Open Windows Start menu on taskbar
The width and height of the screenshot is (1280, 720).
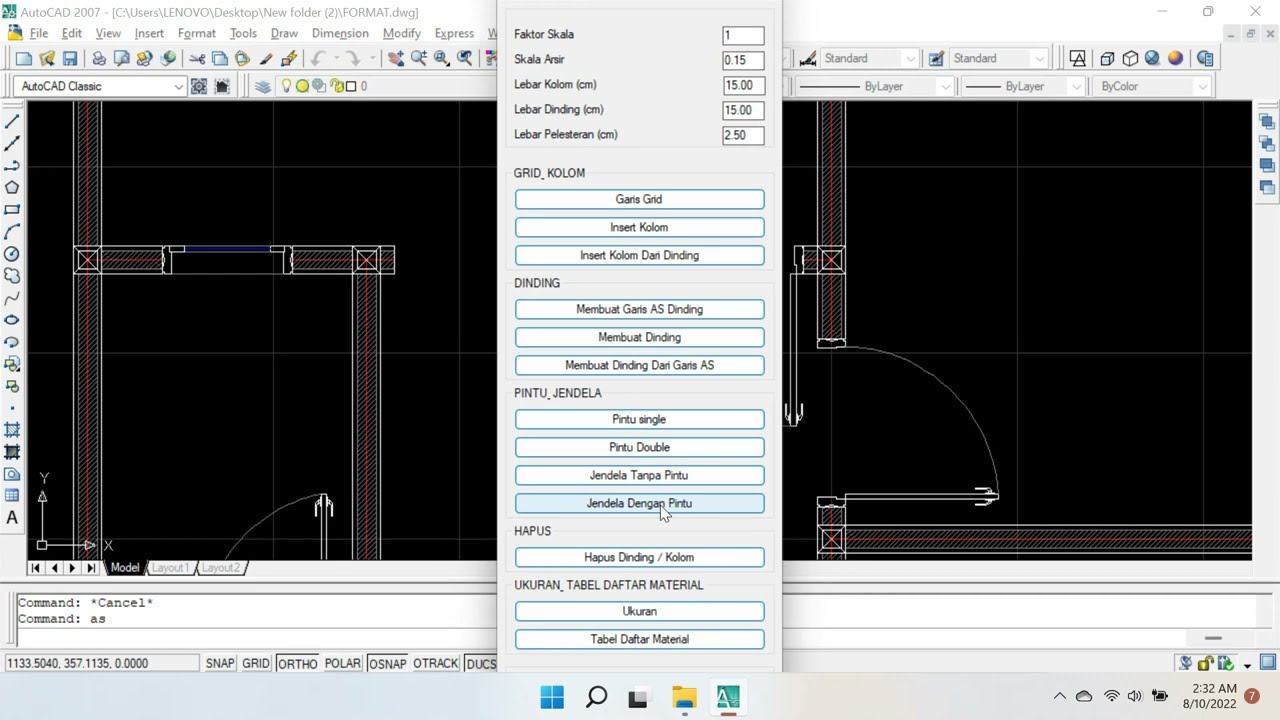(x=552, y=697)
